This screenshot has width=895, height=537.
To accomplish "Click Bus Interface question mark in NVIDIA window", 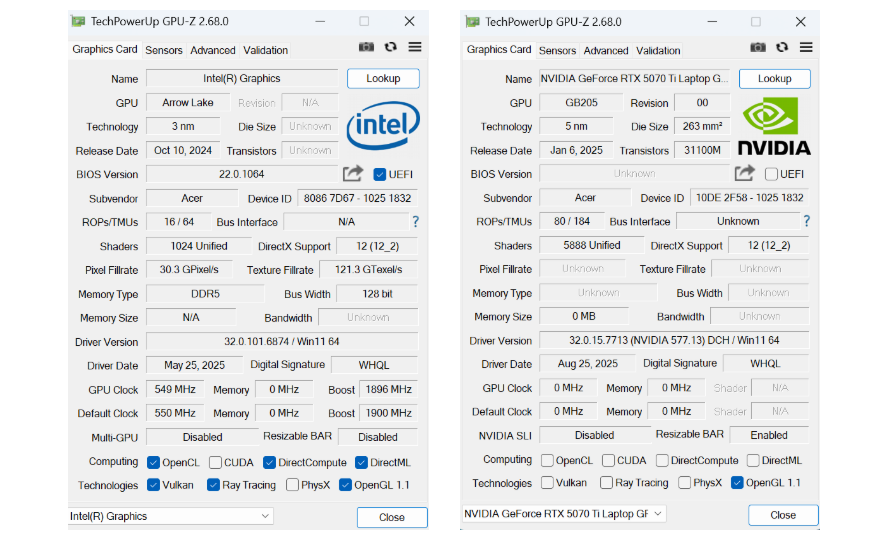I will pos(807,221).
